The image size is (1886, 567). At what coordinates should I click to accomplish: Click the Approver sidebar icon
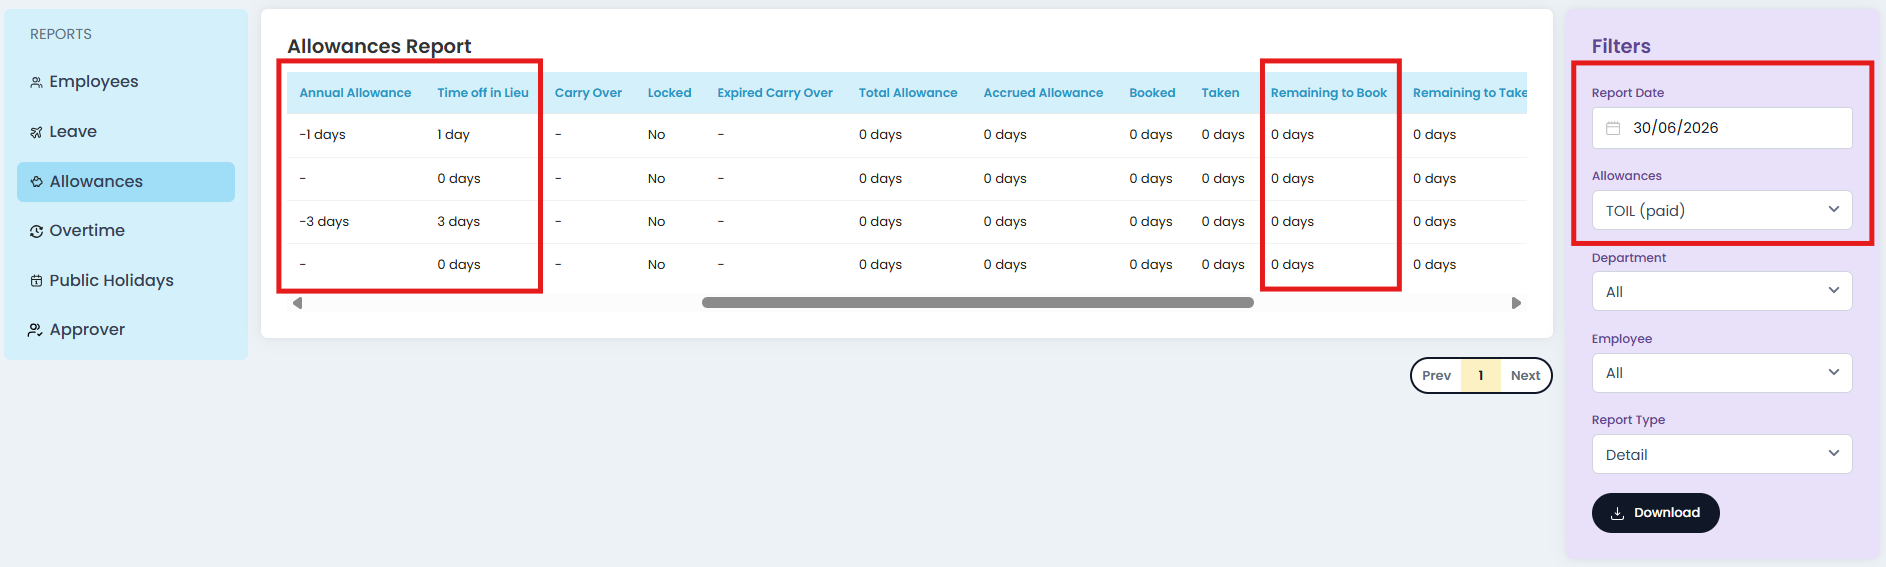tap(35, 330)
